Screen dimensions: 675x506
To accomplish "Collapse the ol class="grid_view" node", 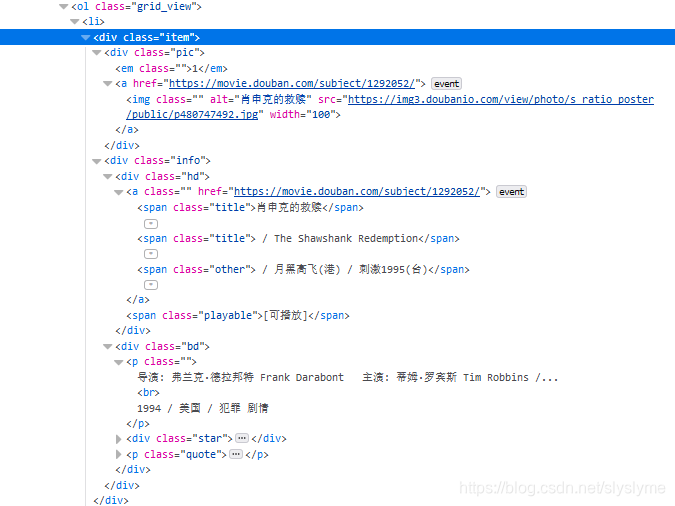I will pos(64,6).
